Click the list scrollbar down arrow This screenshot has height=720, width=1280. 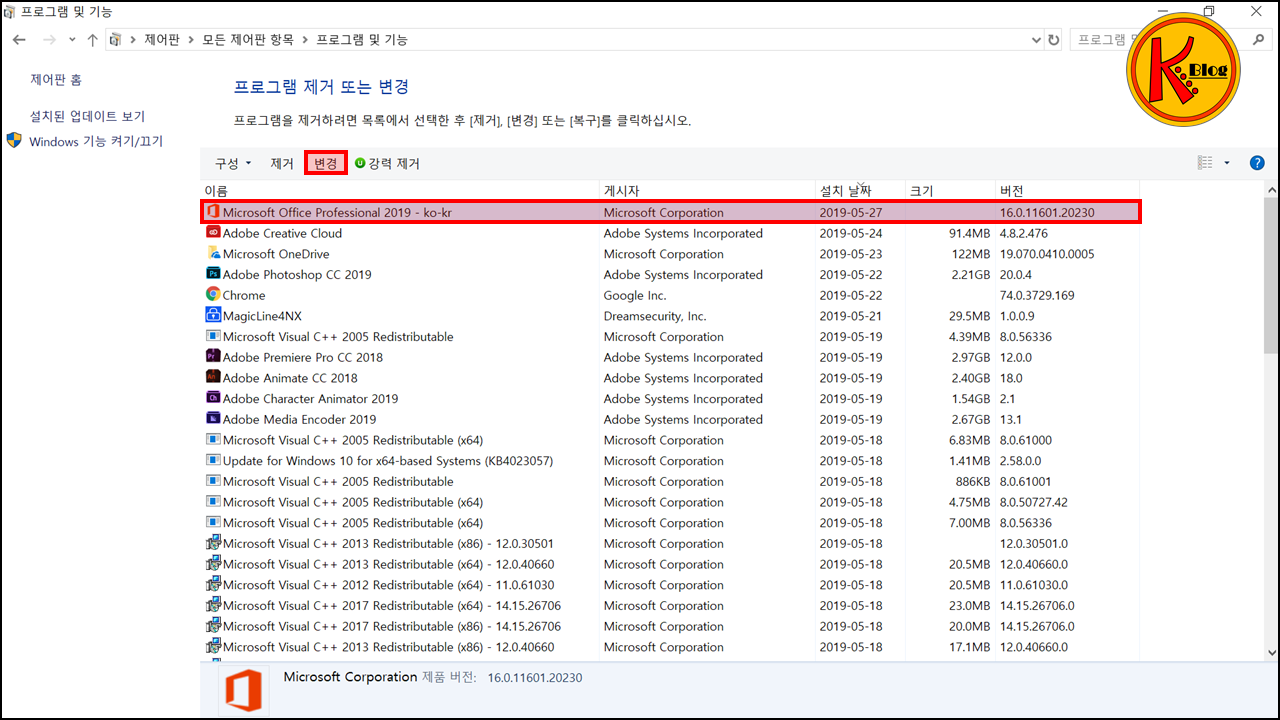click(1271, 652)
